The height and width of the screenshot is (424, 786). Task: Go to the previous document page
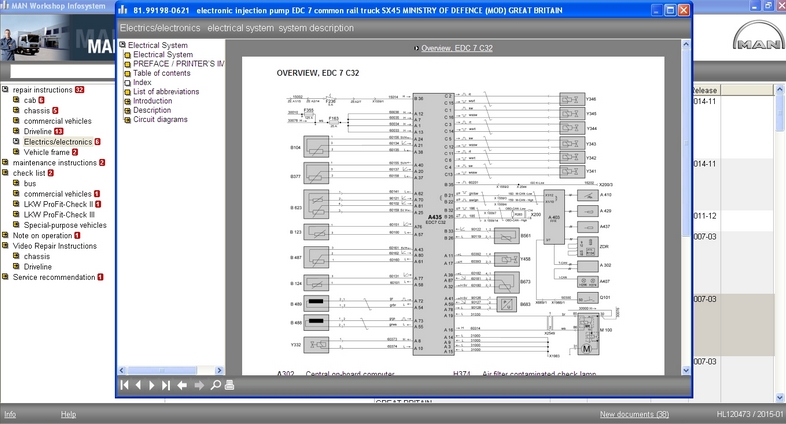138,385
